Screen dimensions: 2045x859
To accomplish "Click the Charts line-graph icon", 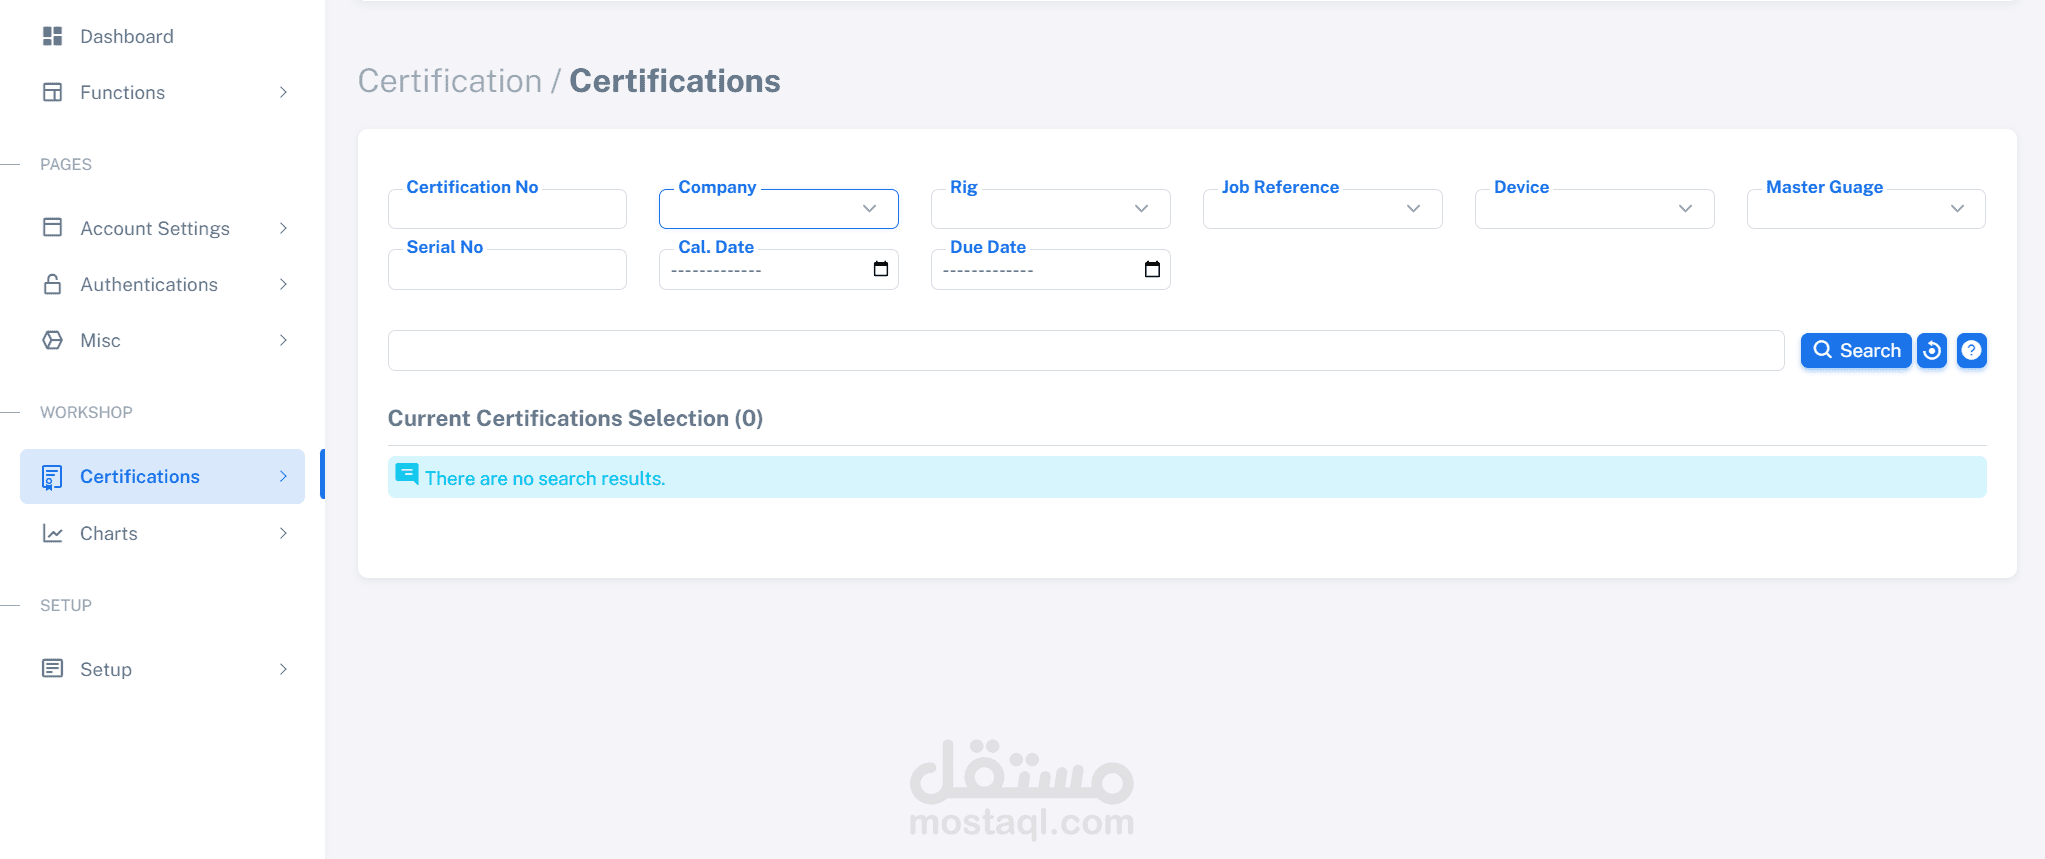I will point(53,533).
